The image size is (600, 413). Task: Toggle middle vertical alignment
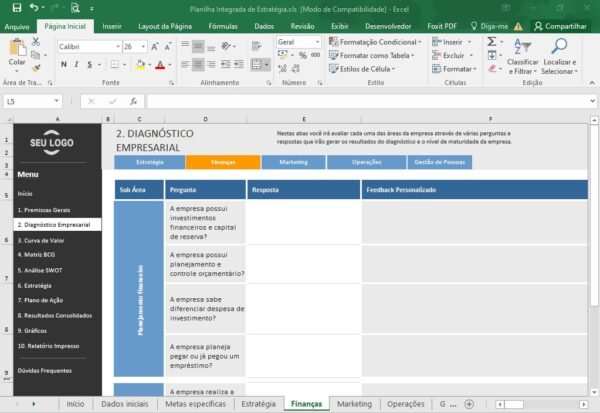[x=198, y=46]
